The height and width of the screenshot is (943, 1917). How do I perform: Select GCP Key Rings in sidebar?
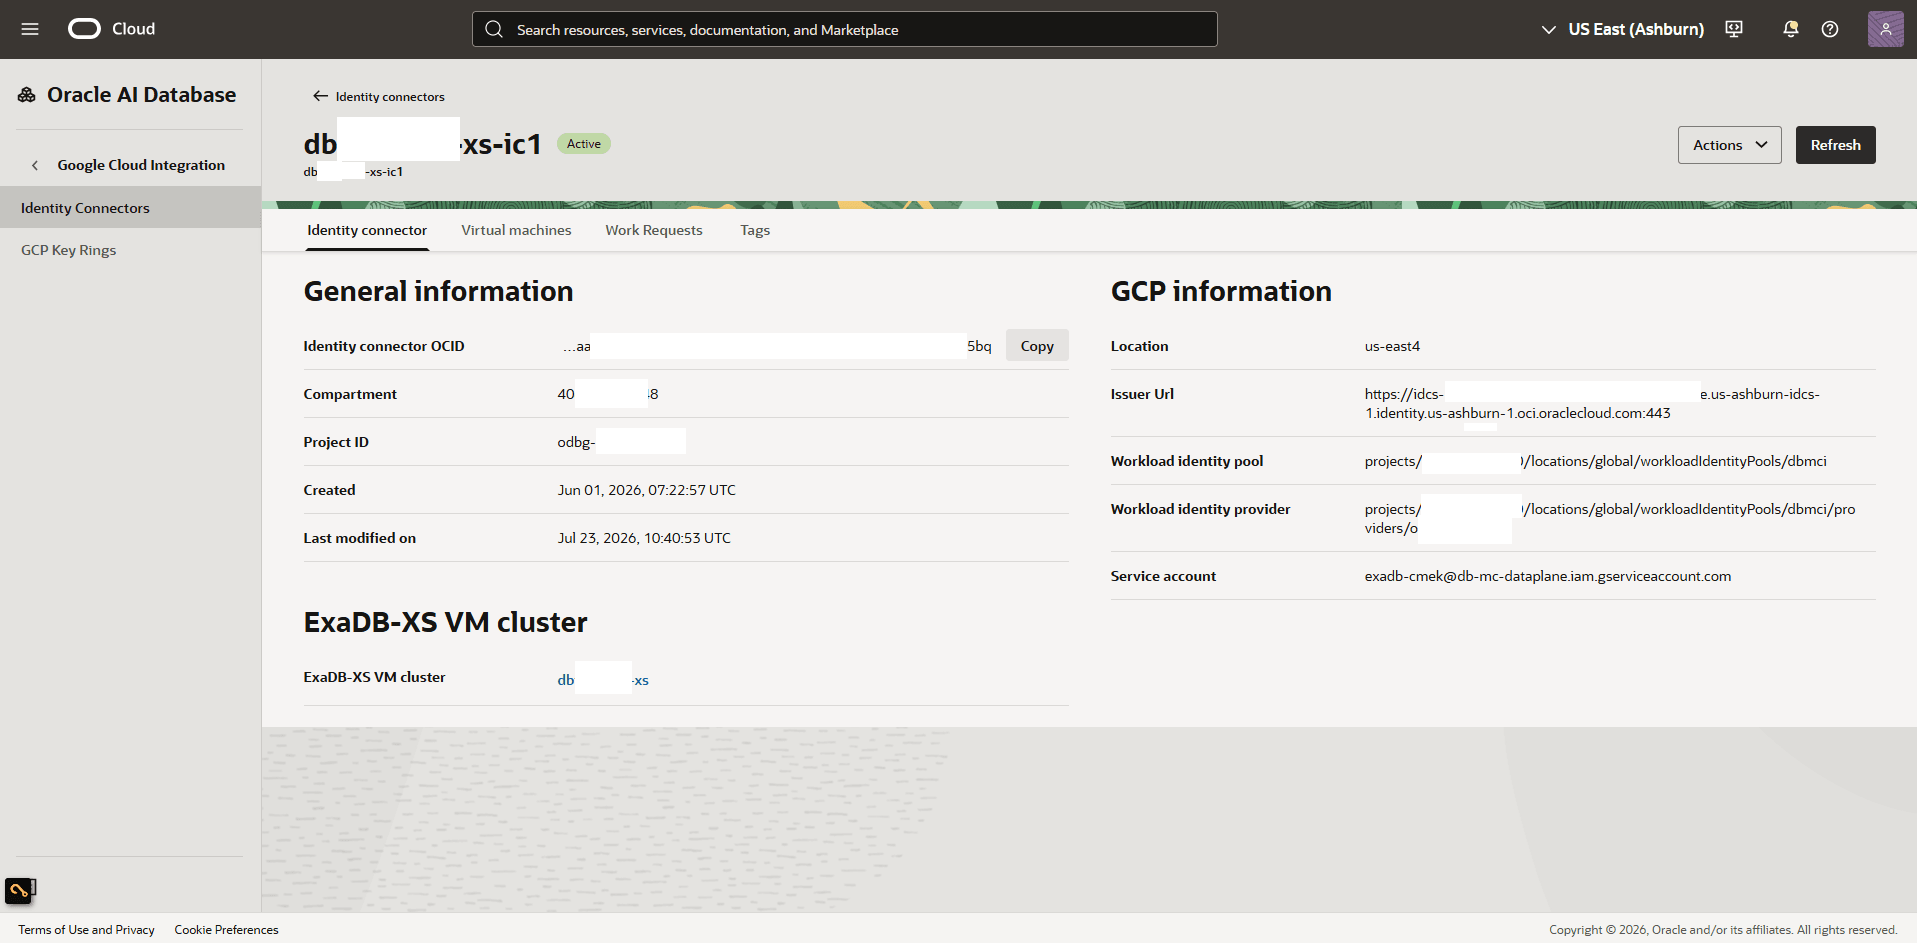pos(130,250)
